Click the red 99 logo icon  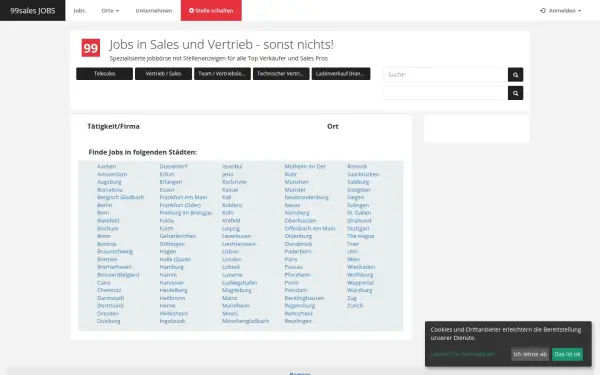(x=91, y=48)
